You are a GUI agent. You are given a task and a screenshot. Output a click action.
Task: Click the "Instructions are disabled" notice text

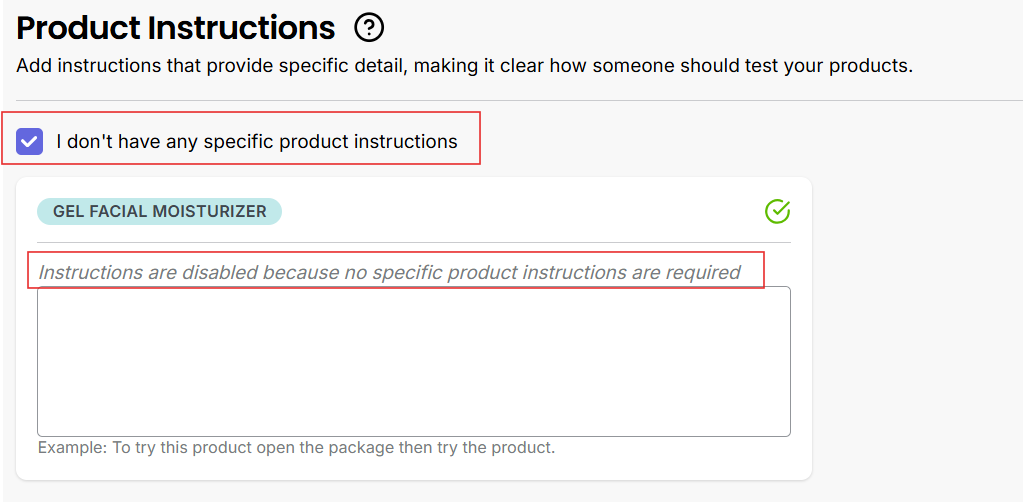(389, 272)
